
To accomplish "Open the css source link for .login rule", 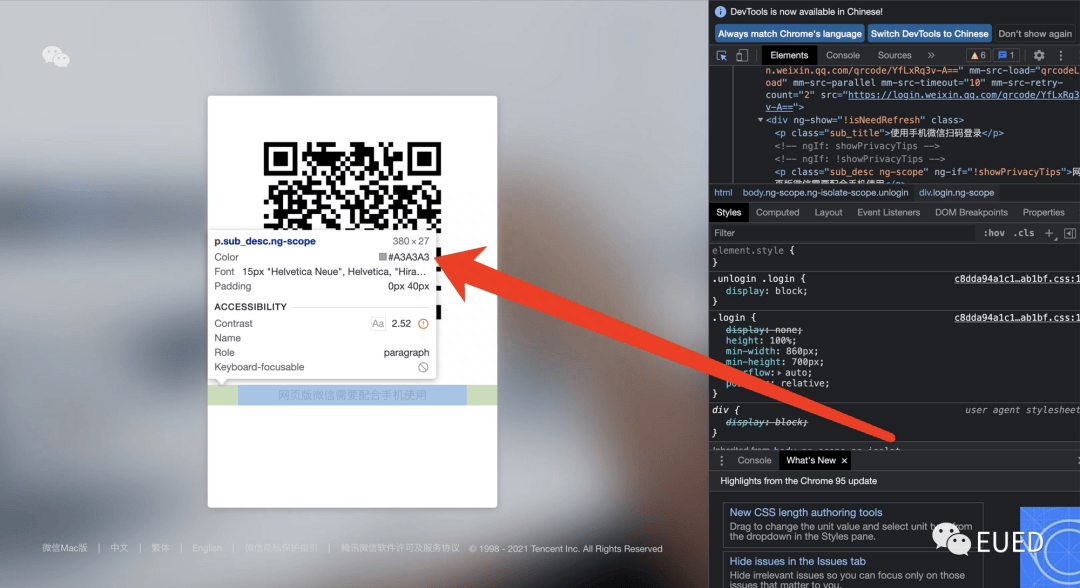I will tap(1017, 317).
